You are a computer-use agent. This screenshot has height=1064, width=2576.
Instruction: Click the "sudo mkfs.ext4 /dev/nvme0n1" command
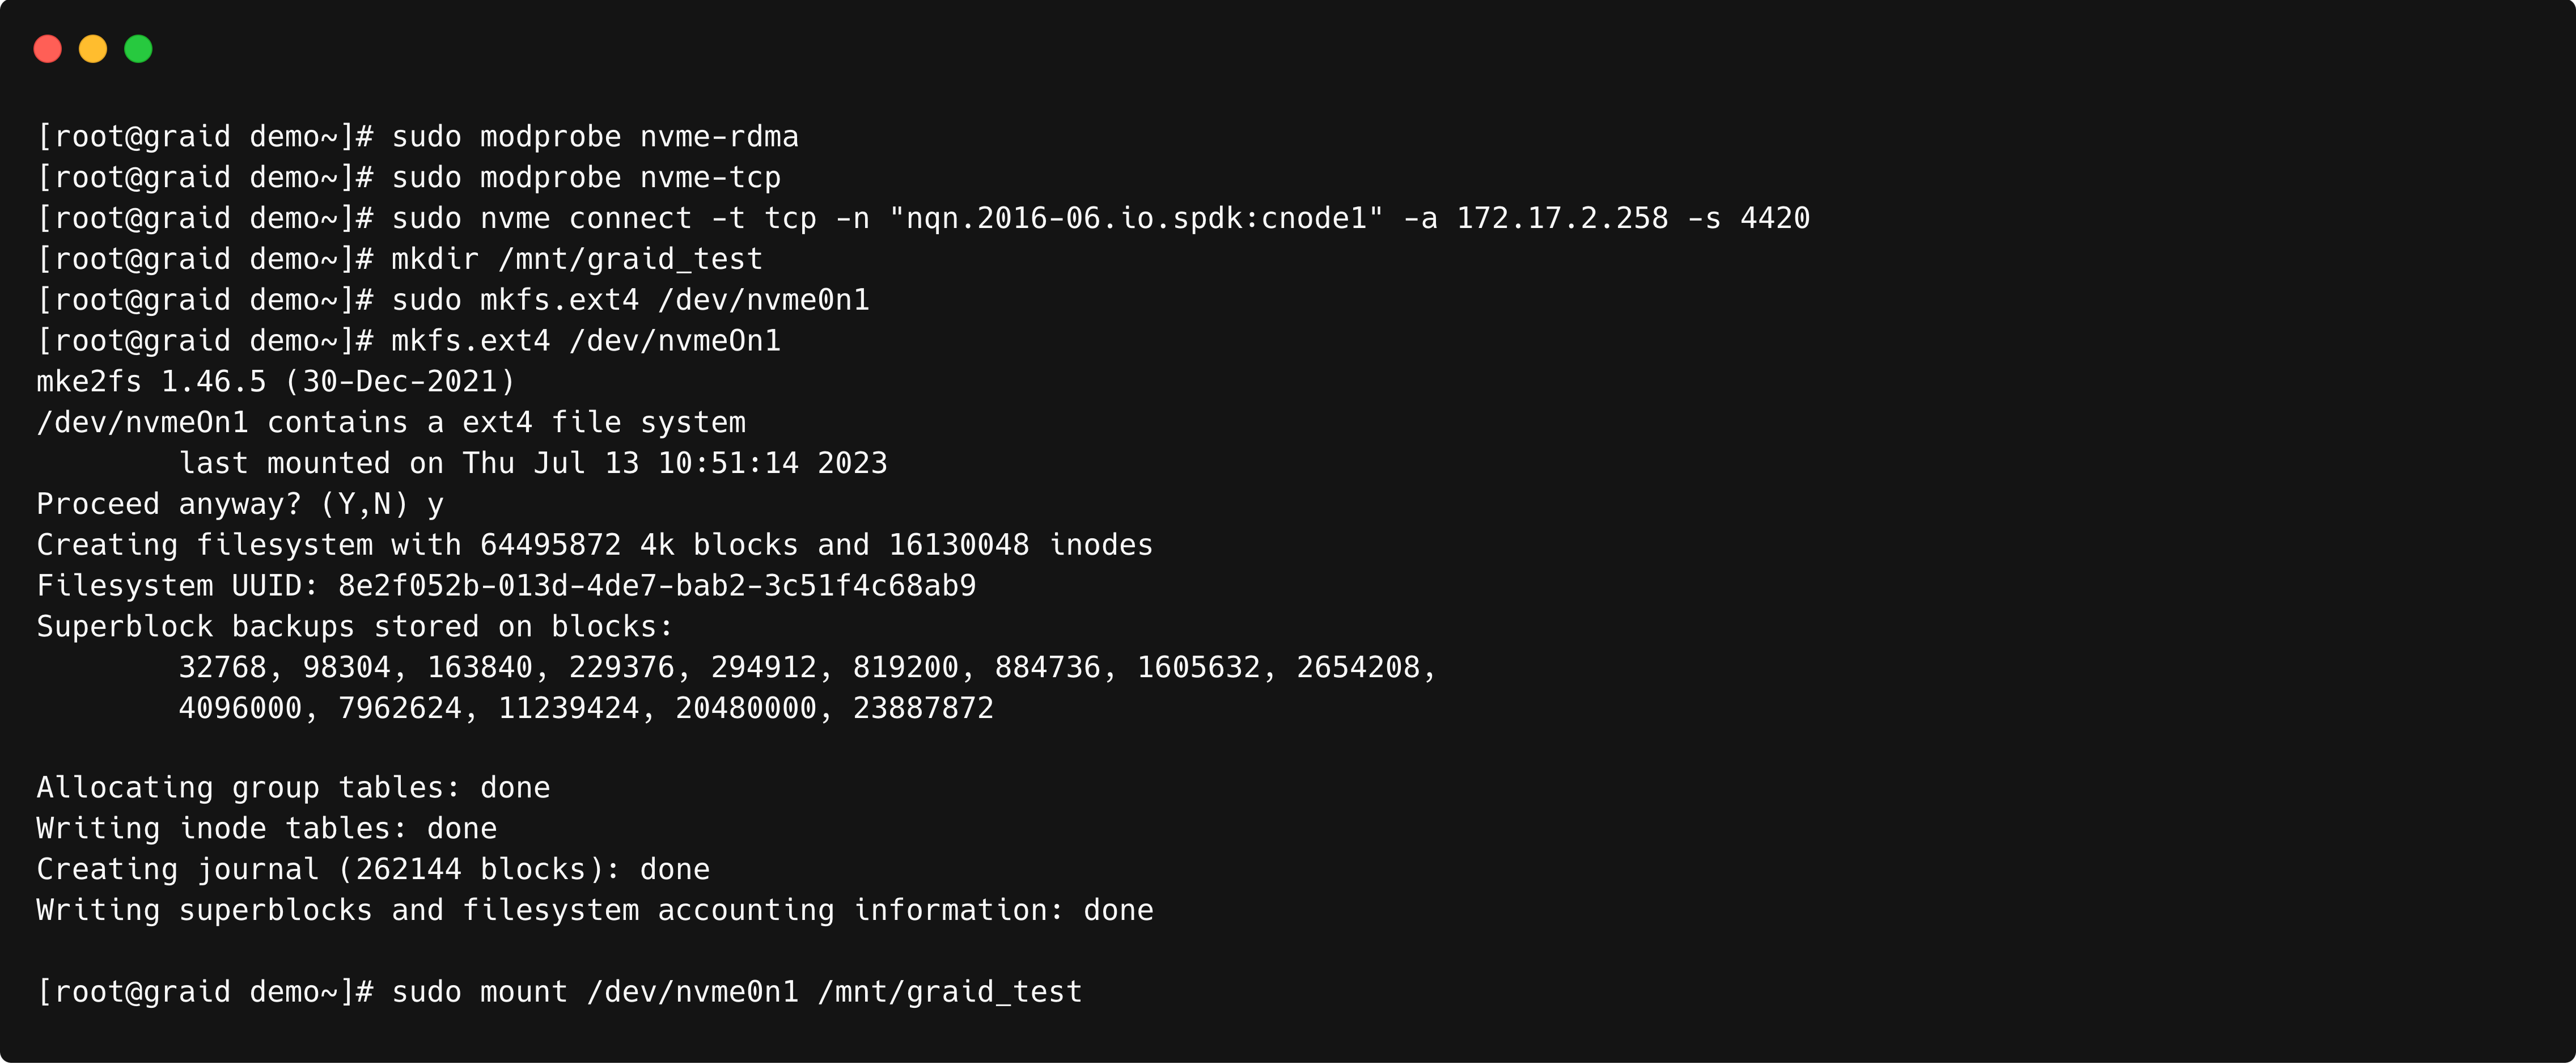(630, 300)
